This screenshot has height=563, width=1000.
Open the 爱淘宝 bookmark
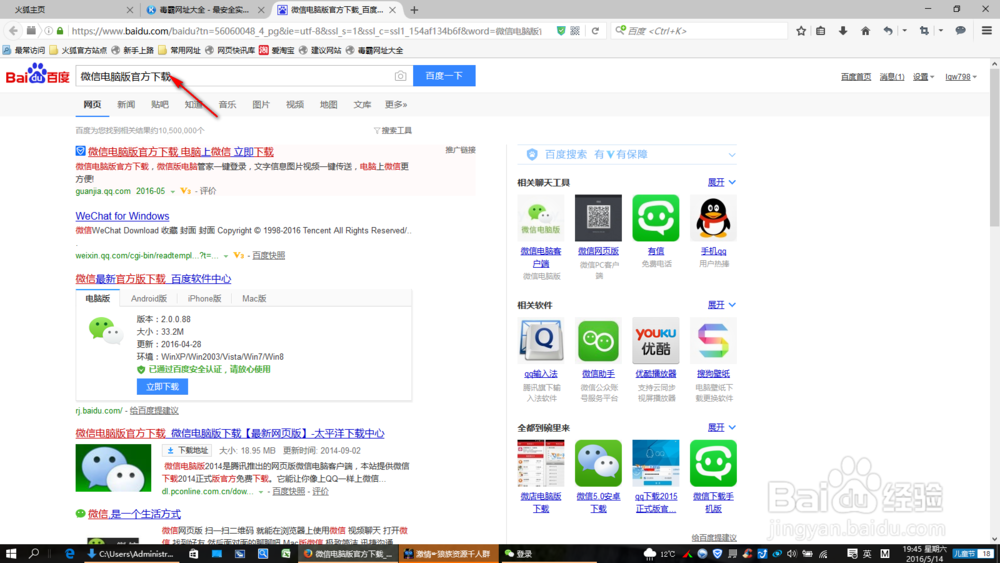(277, 50)
